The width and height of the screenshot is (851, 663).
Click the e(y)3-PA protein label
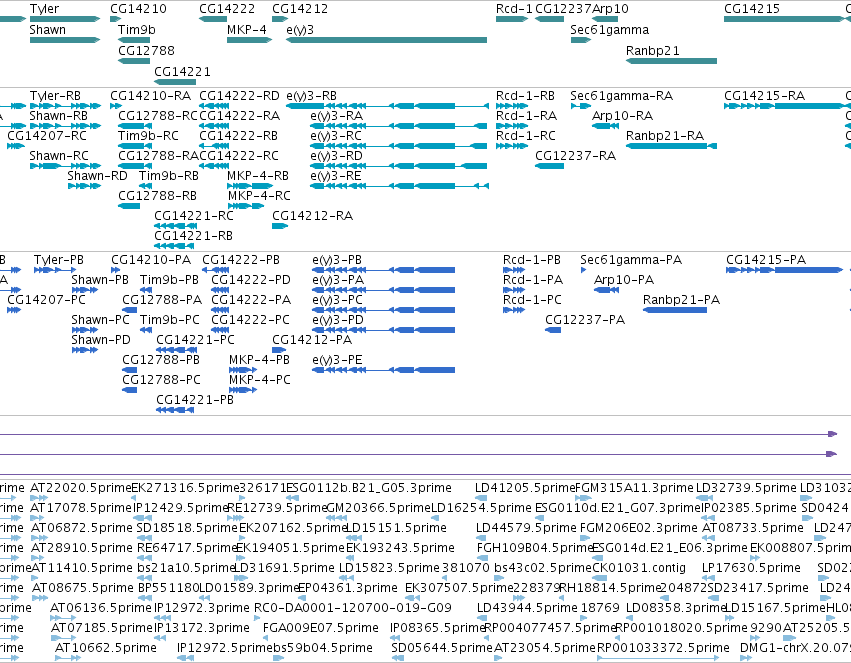point(338,279)
